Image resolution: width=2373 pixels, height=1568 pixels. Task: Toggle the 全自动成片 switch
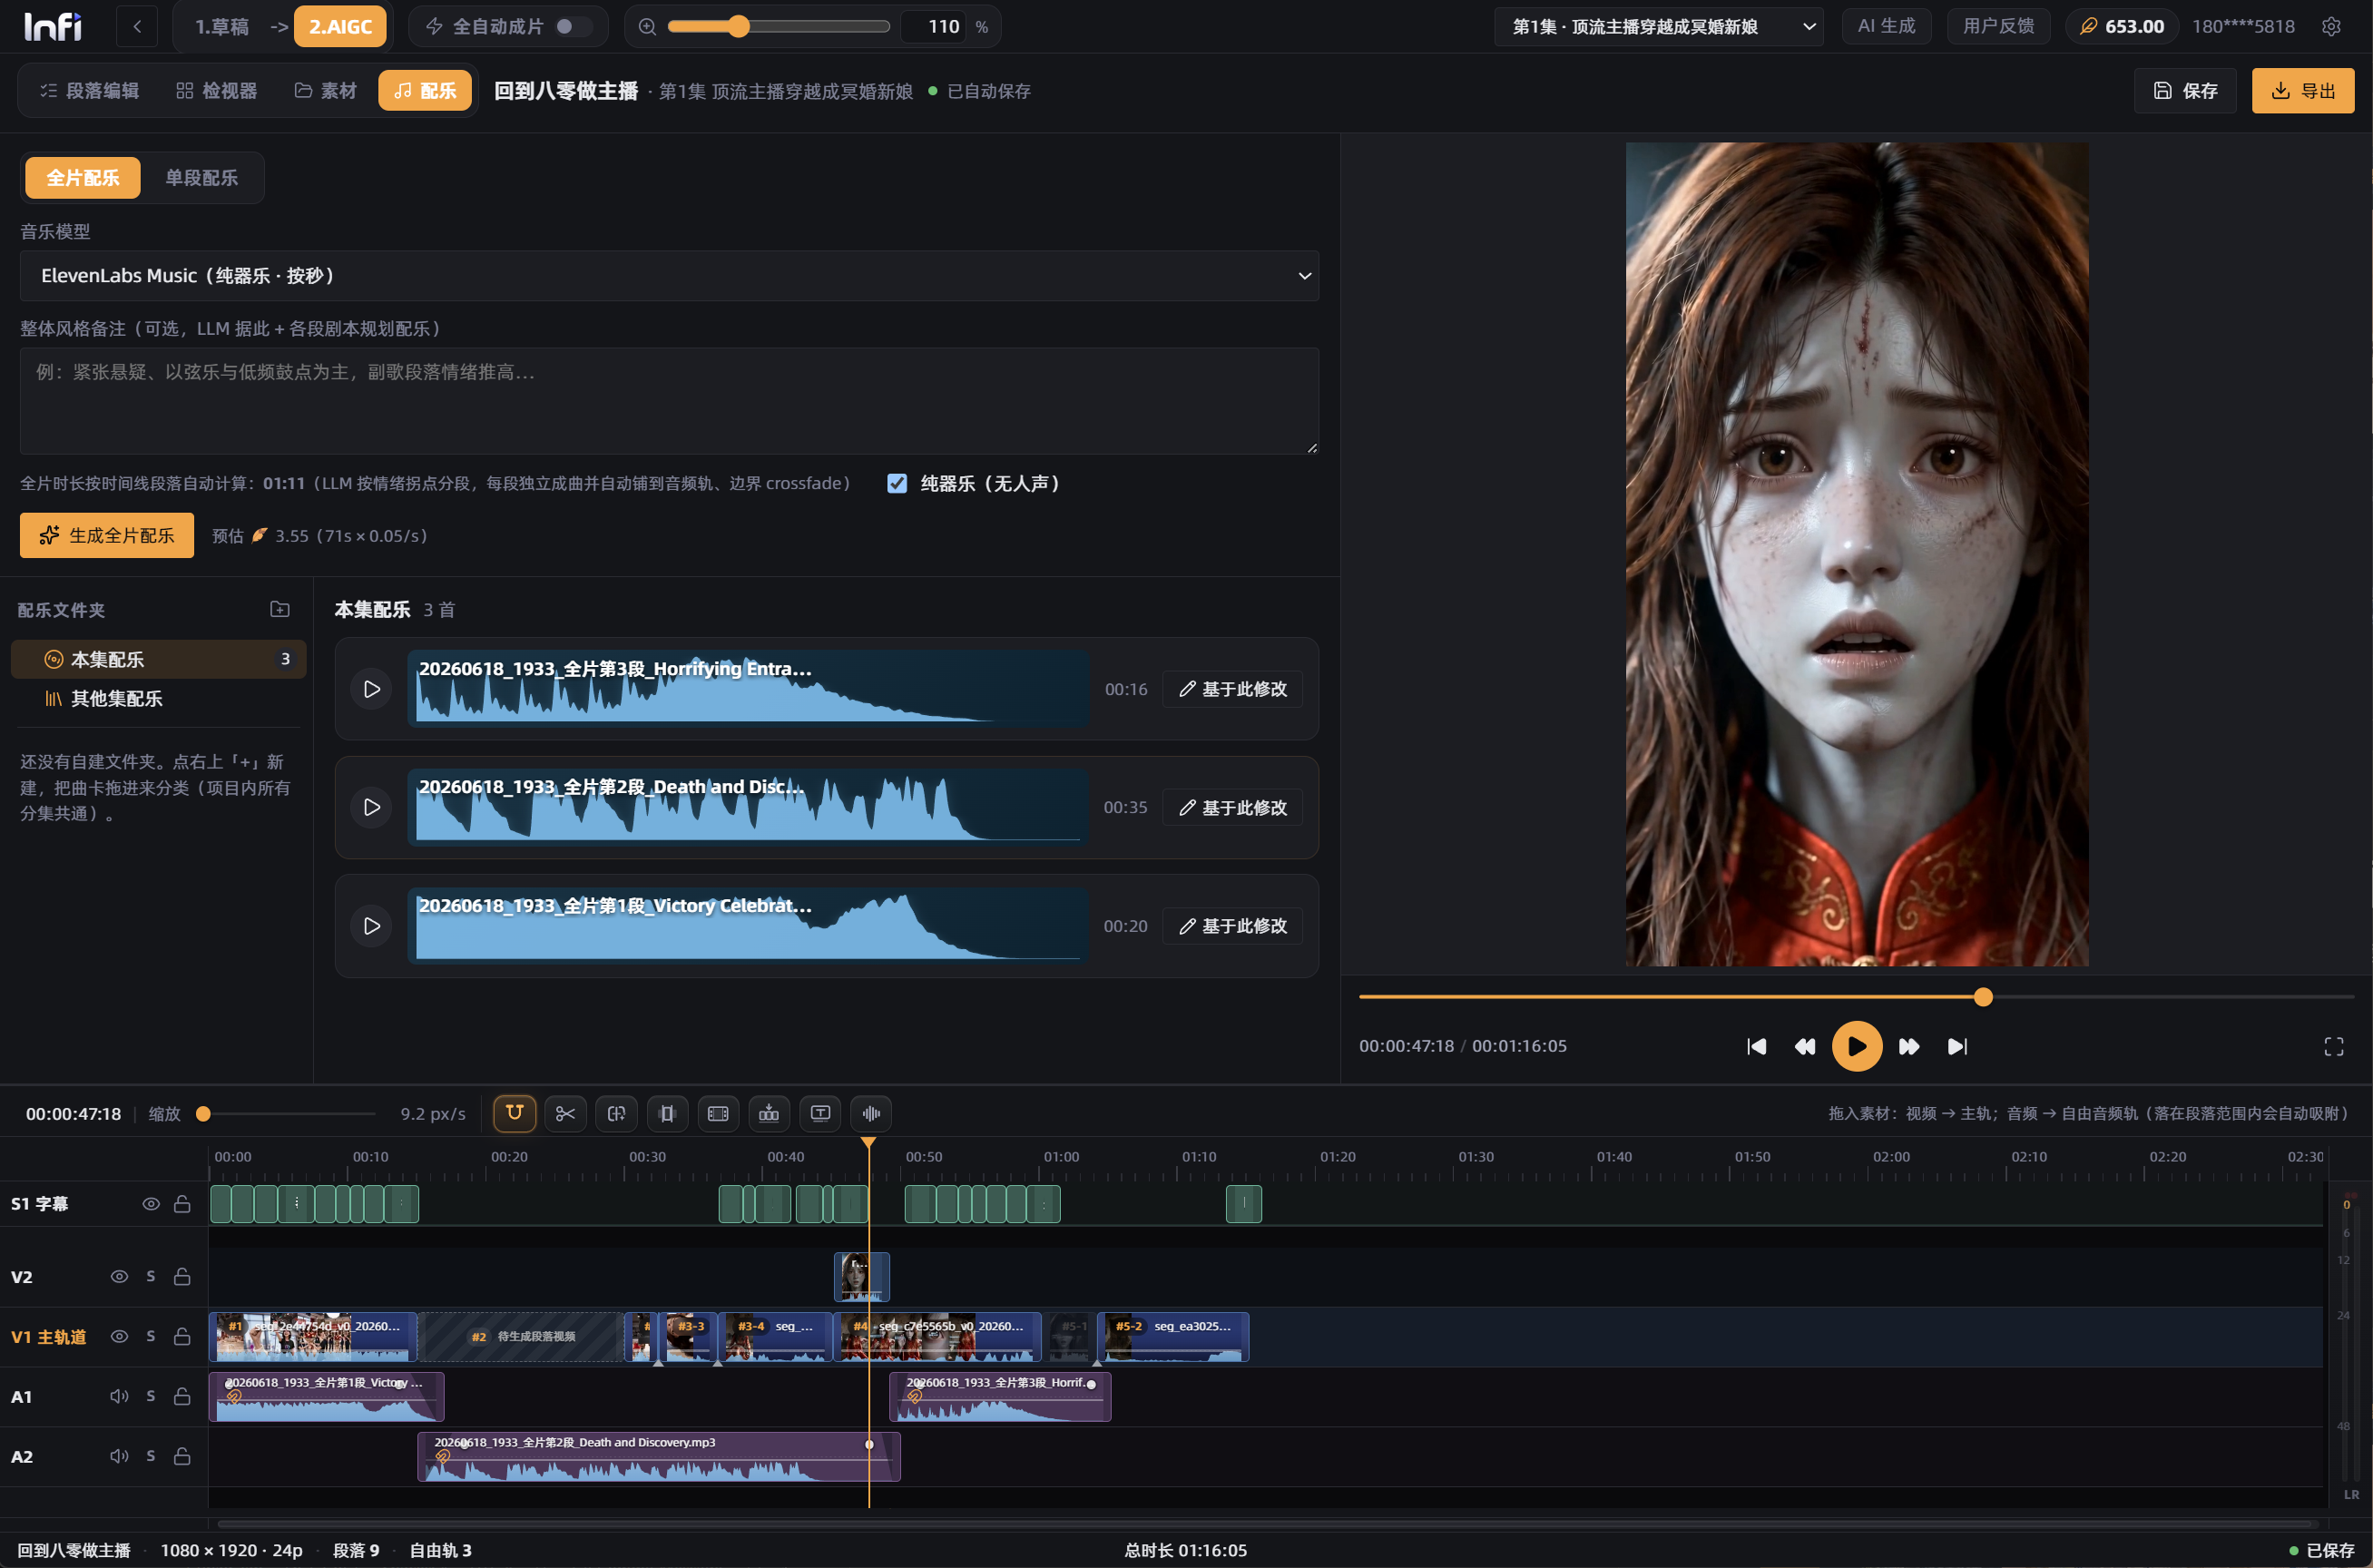point(574,26)
